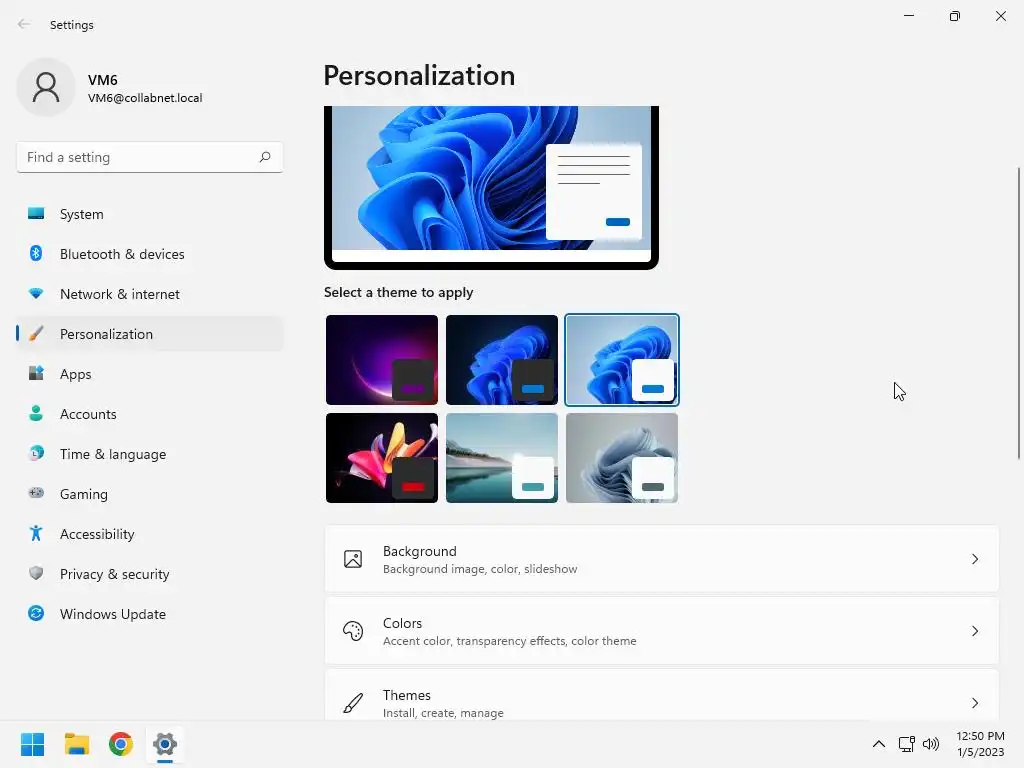This screenshot has height=768, width=1024.
Task: Click the Accessibility figure icon
Action: 36,534
